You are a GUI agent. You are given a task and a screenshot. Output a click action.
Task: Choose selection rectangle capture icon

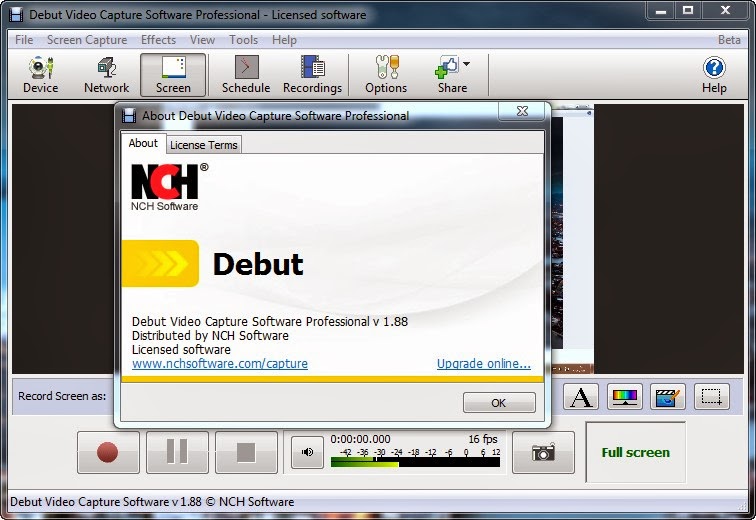click(712, 397)
